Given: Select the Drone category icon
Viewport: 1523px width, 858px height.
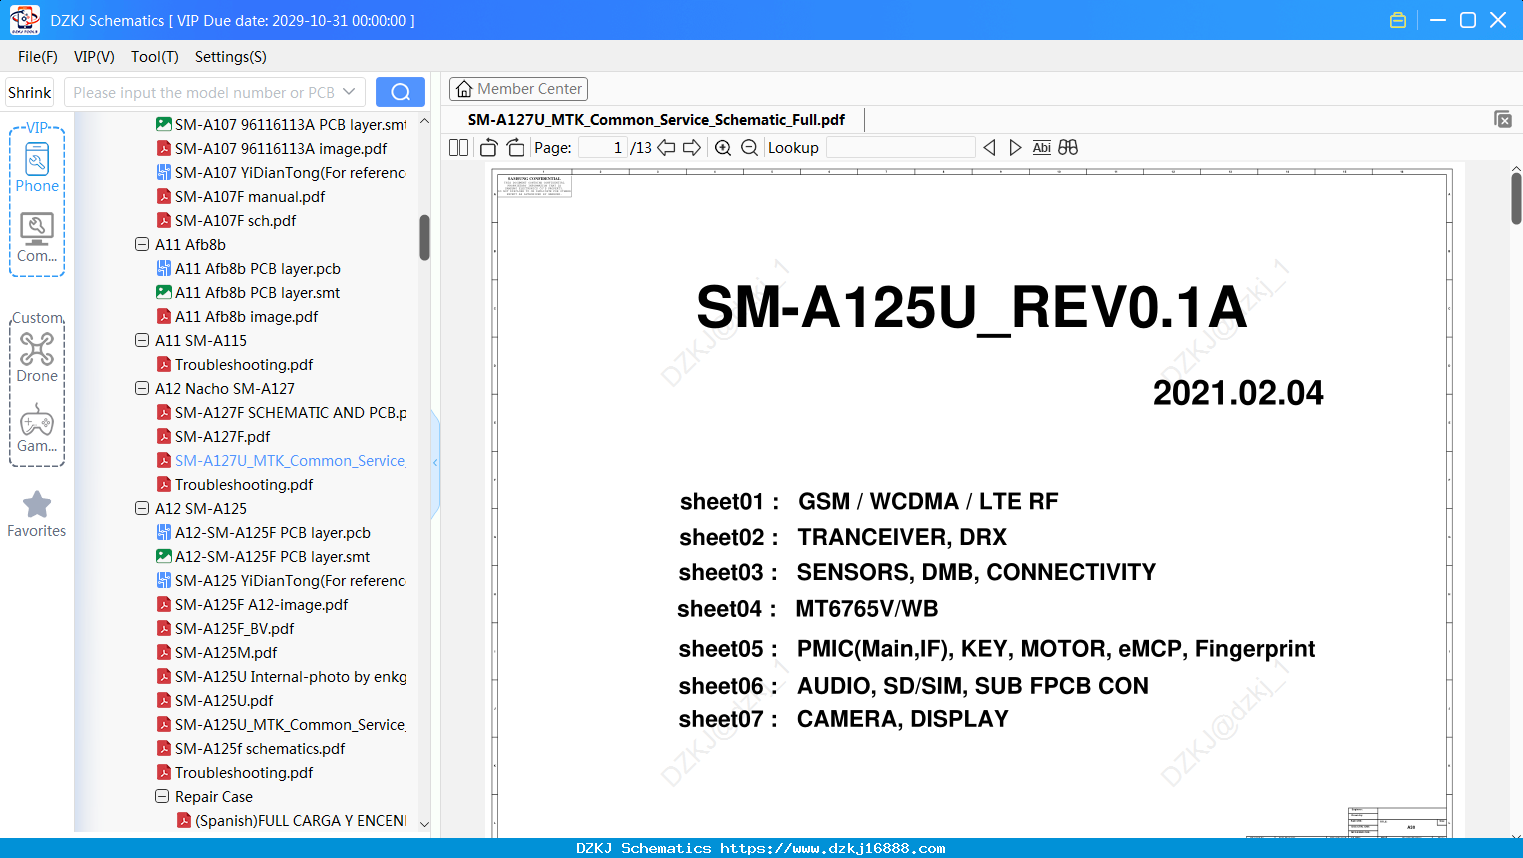Looking at the screenshot, I should tap(37, 357).
